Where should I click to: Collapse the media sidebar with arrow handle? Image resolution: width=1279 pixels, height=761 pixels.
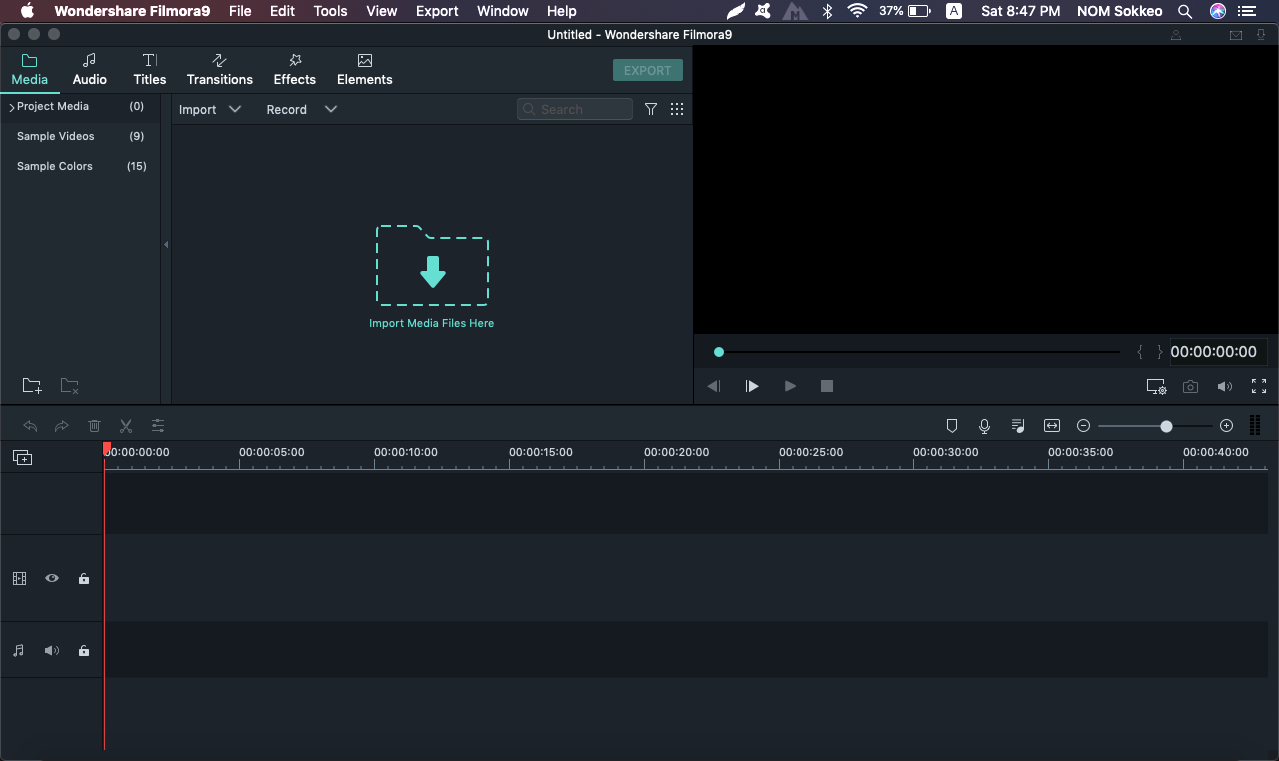click(166, 245)
